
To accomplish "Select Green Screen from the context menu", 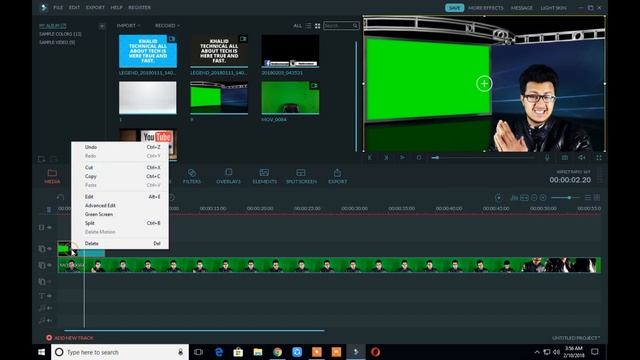I will pyautogui.click(x=120, y=214).
